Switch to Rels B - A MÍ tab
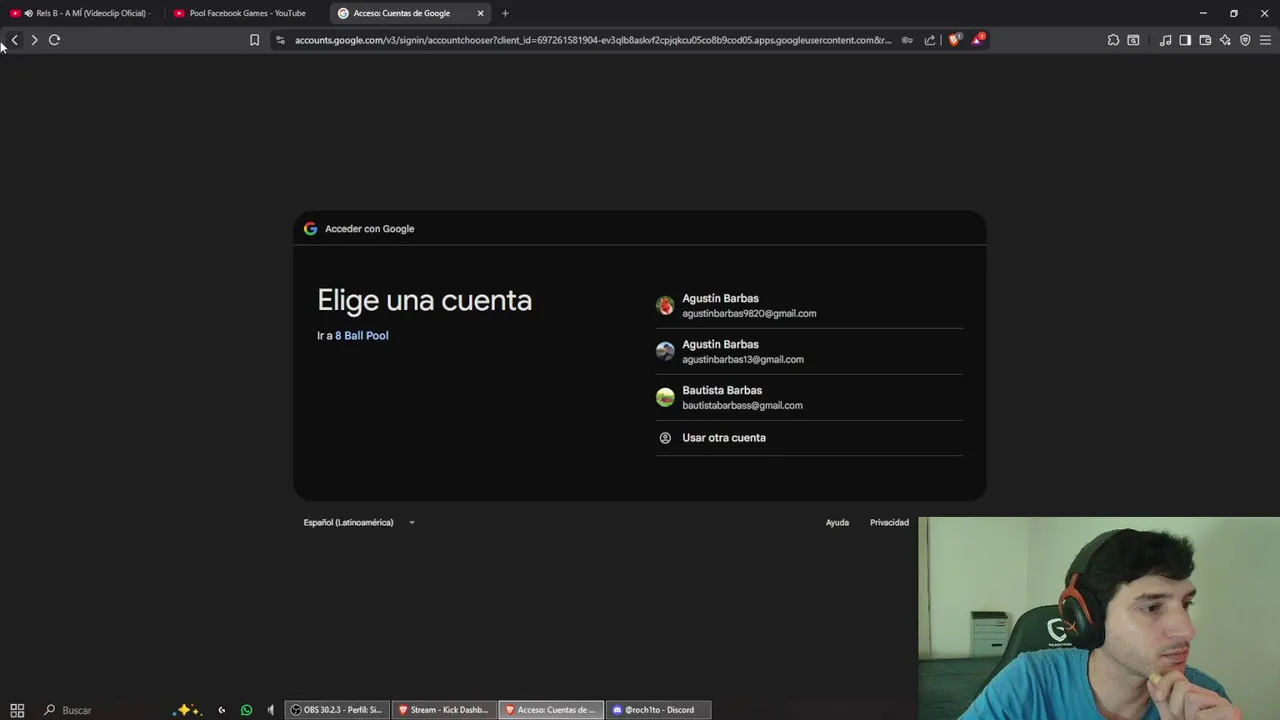This screenshot has height=720, width=1280. tap(81, 13)
